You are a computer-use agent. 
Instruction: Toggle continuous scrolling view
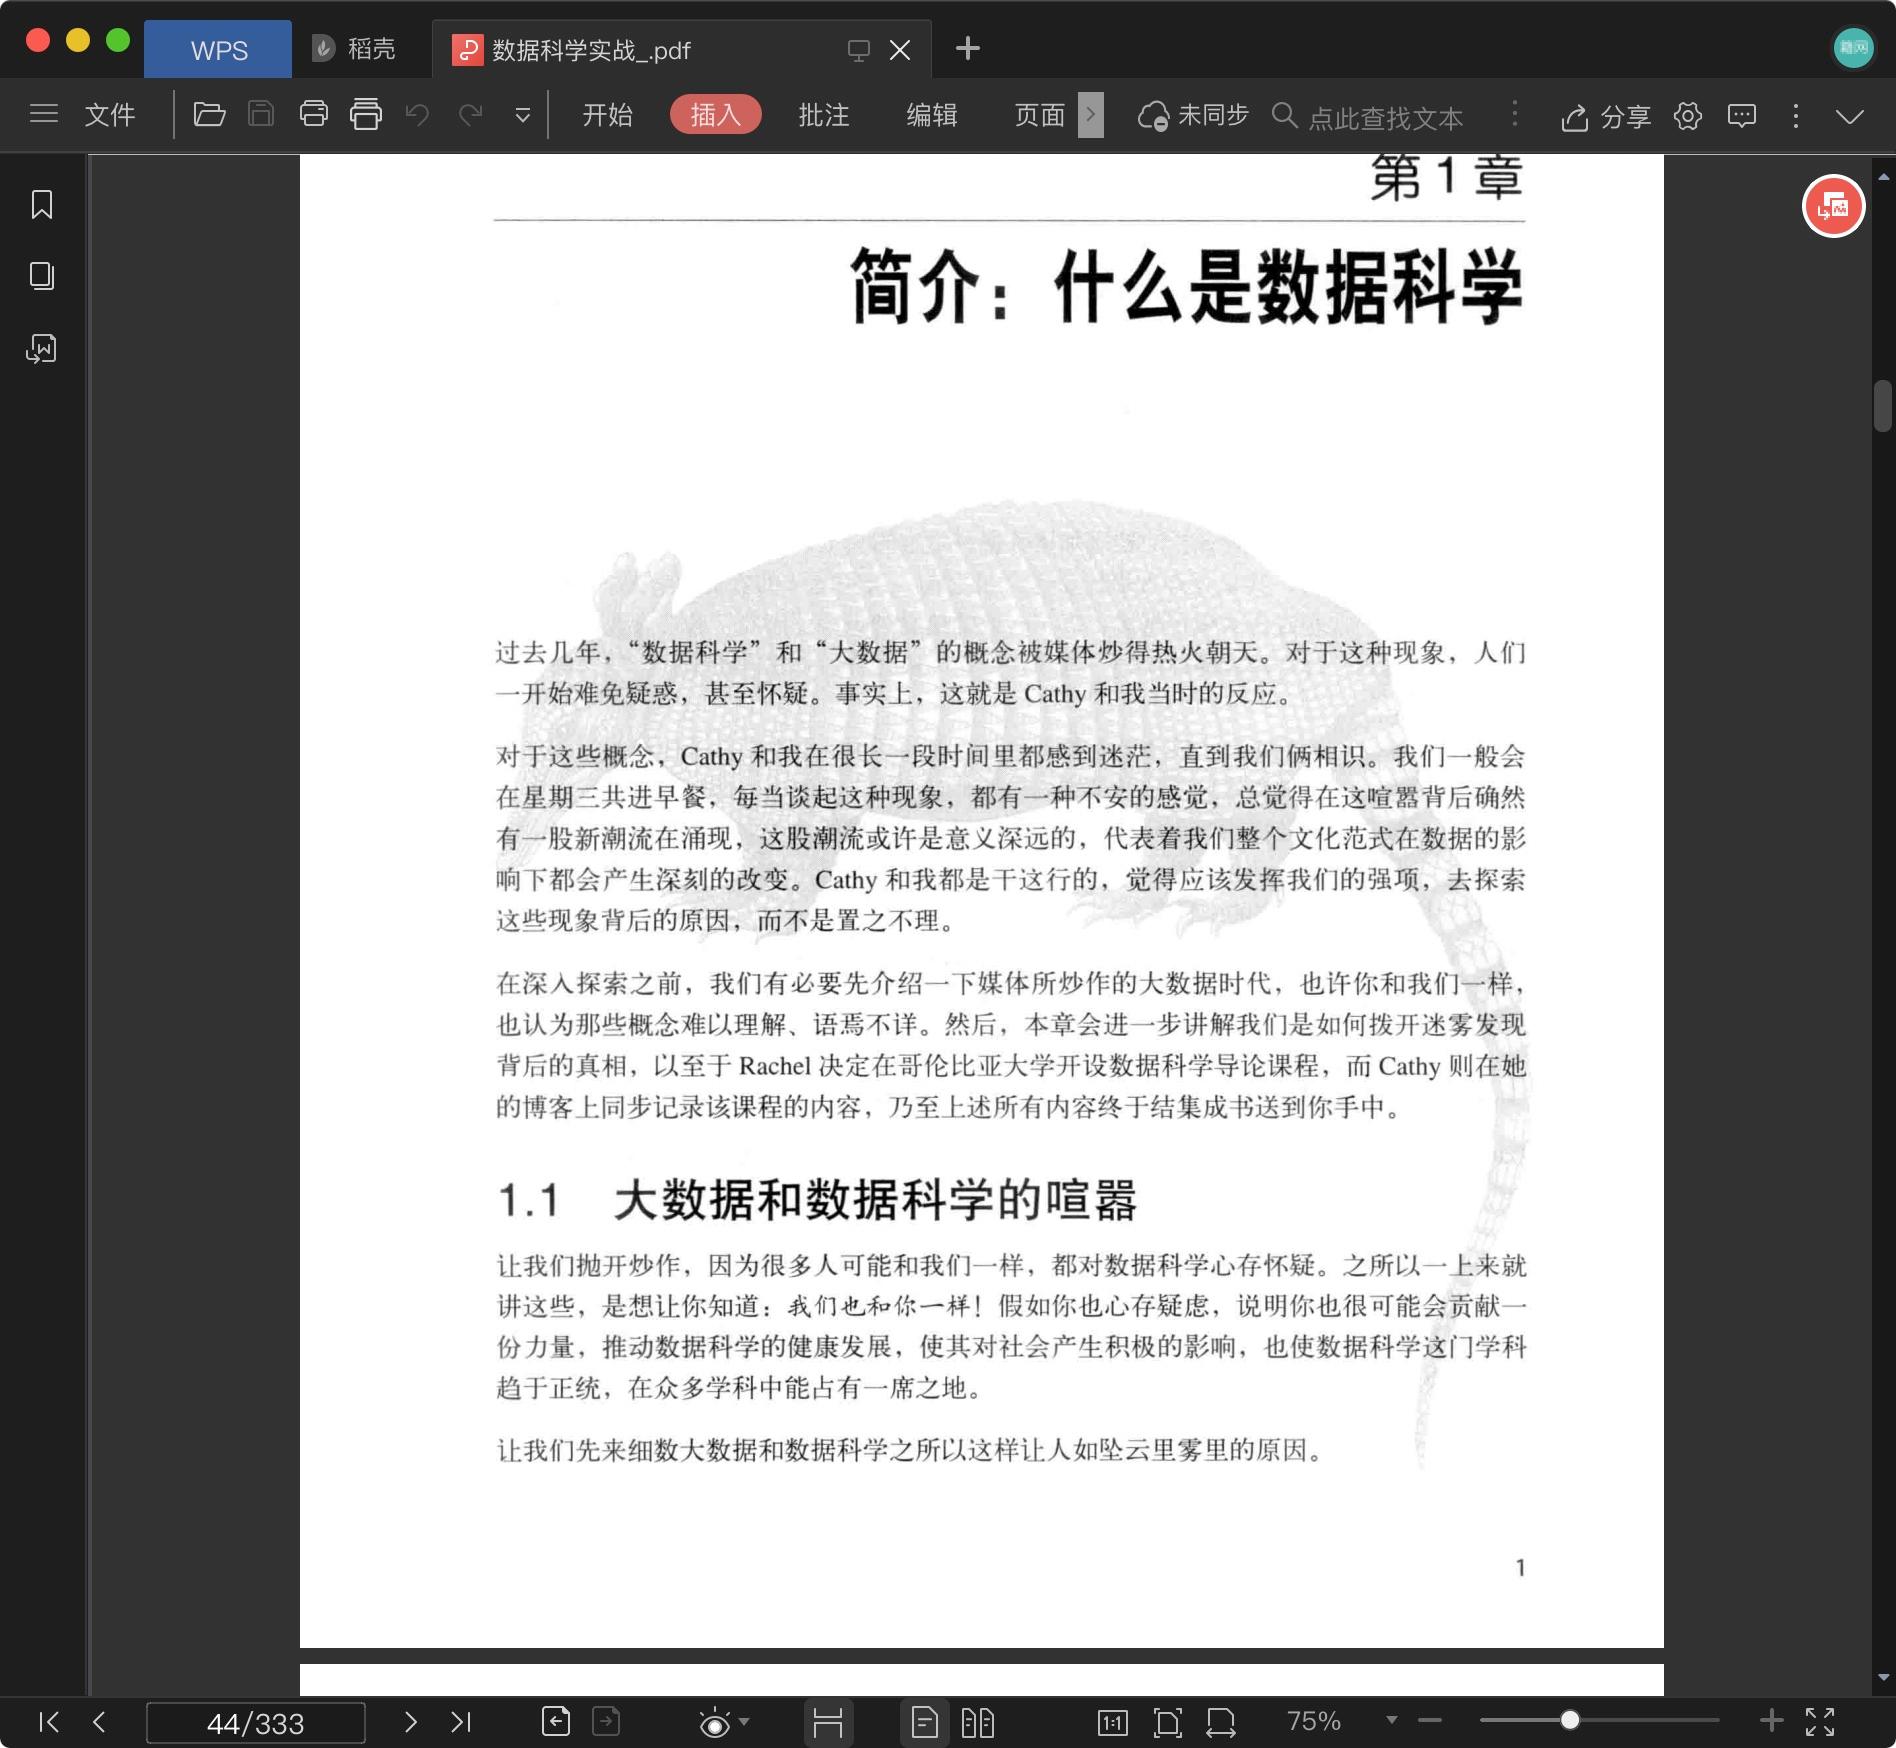(x=828, y=1722)
